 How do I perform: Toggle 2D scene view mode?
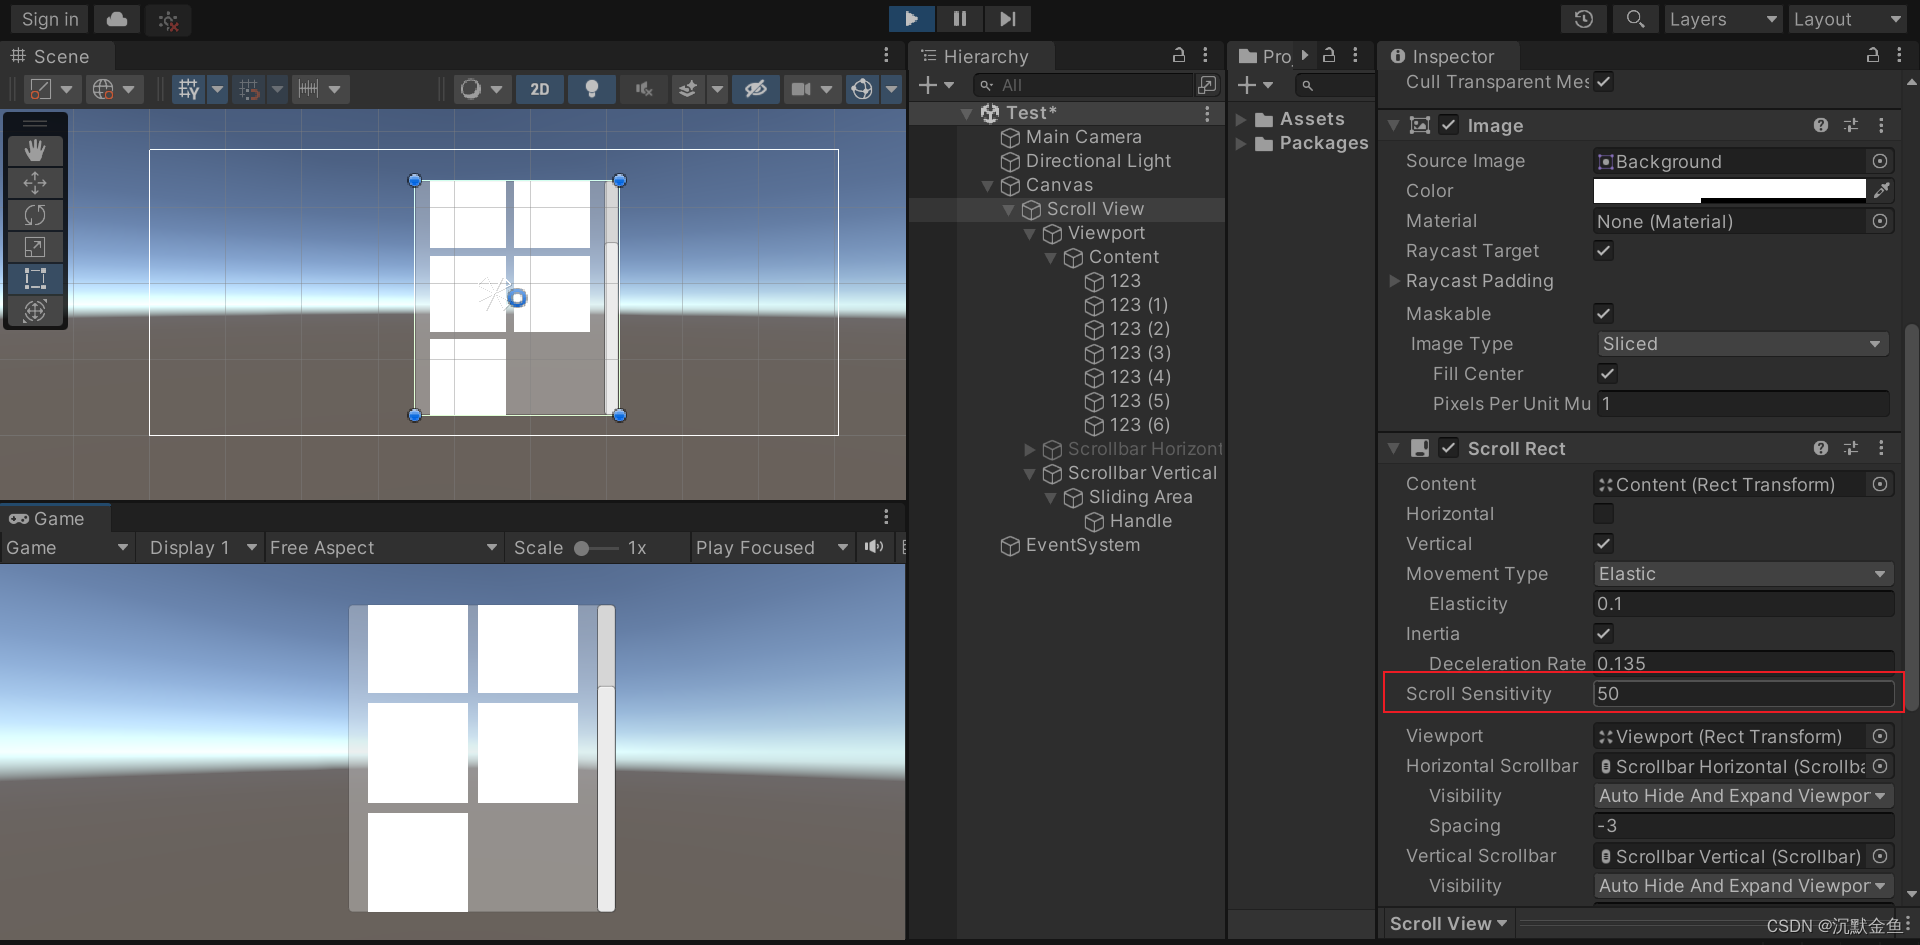coord(539,89)
